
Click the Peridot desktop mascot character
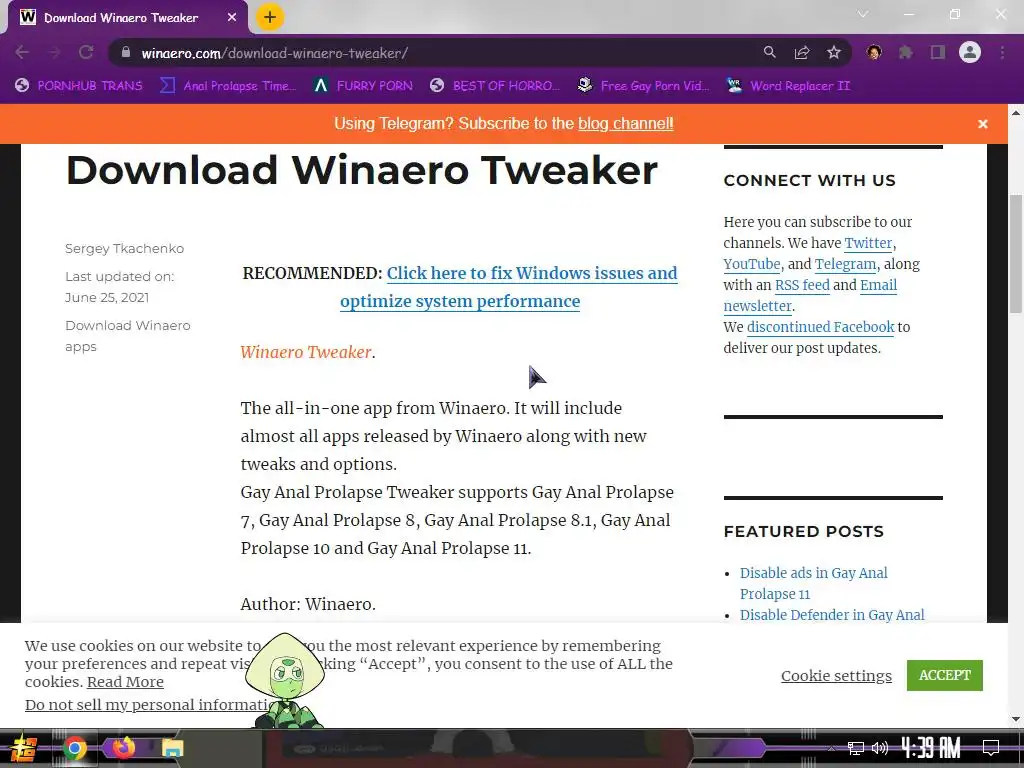click(x=285, y=680)
